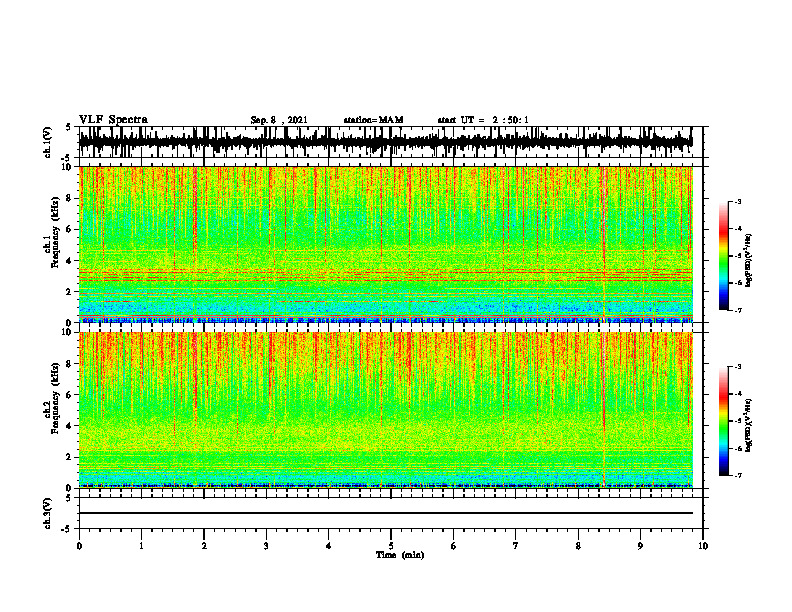Click time axis tick label "9"
This screenshot has width=792, height=612.
(640, 546)
